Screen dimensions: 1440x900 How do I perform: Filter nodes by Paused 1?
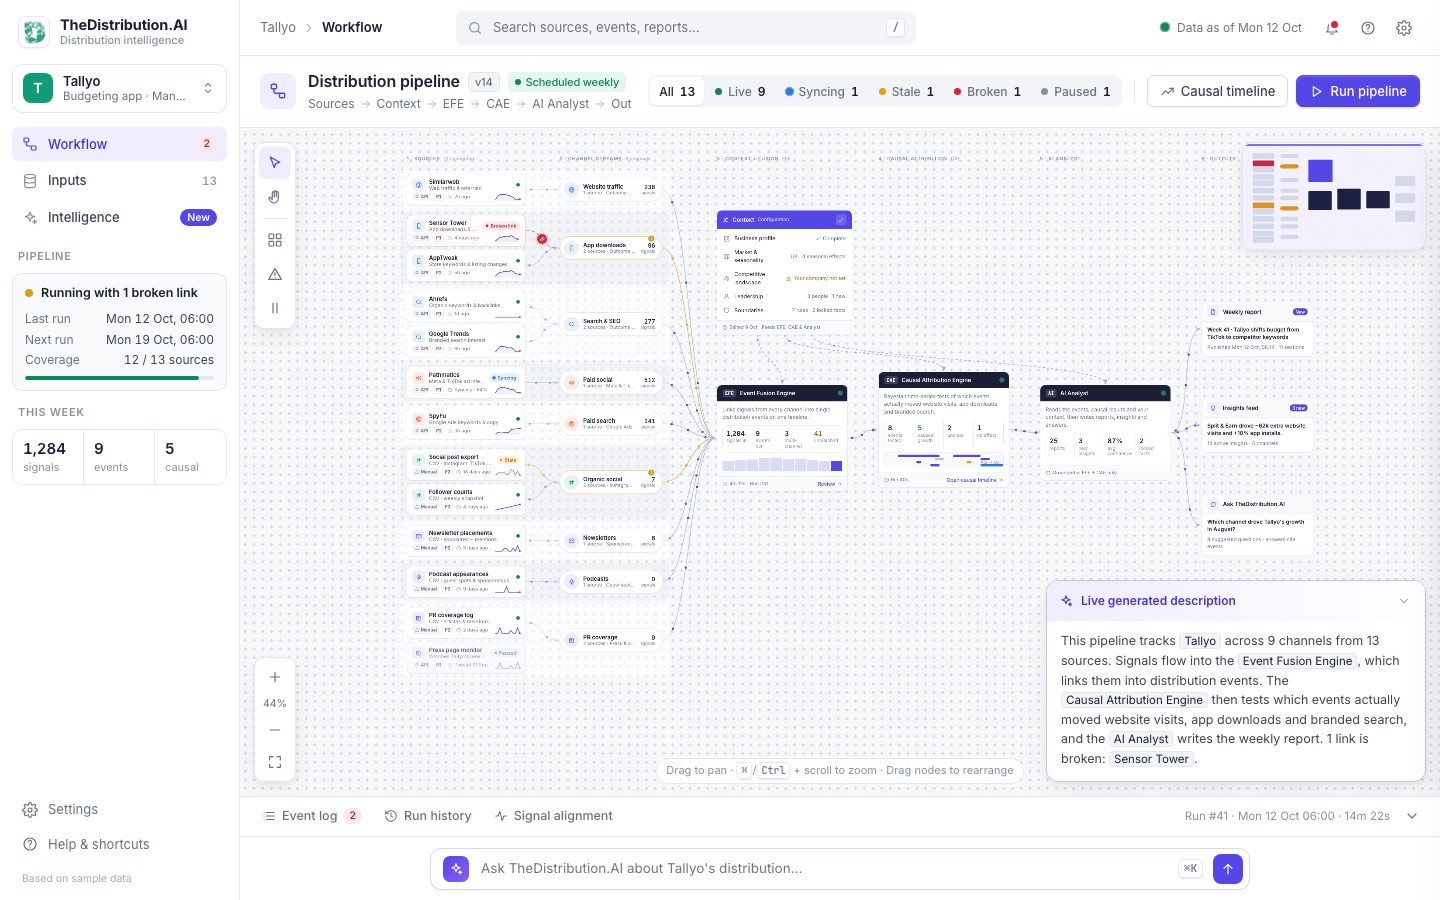pos(1075,91)
